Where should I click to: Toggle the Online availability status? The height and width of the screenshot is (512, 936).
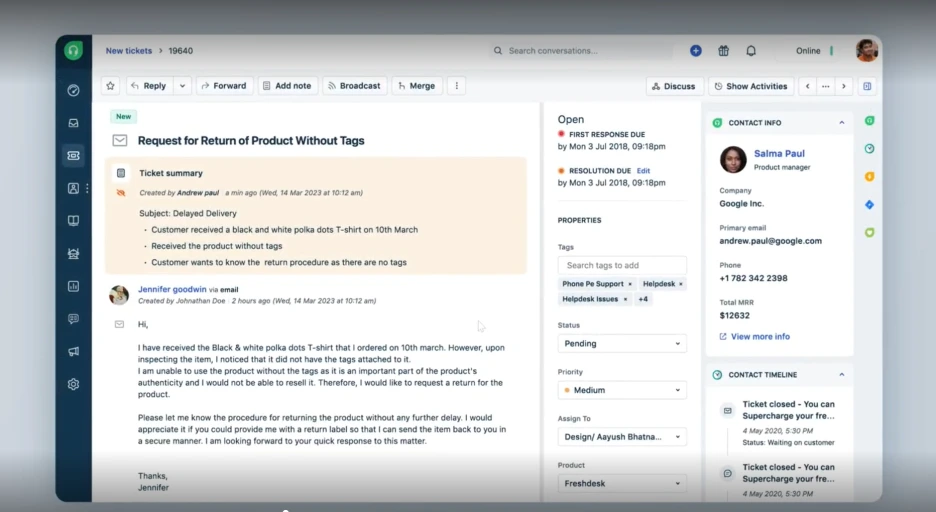pos(814,51)
